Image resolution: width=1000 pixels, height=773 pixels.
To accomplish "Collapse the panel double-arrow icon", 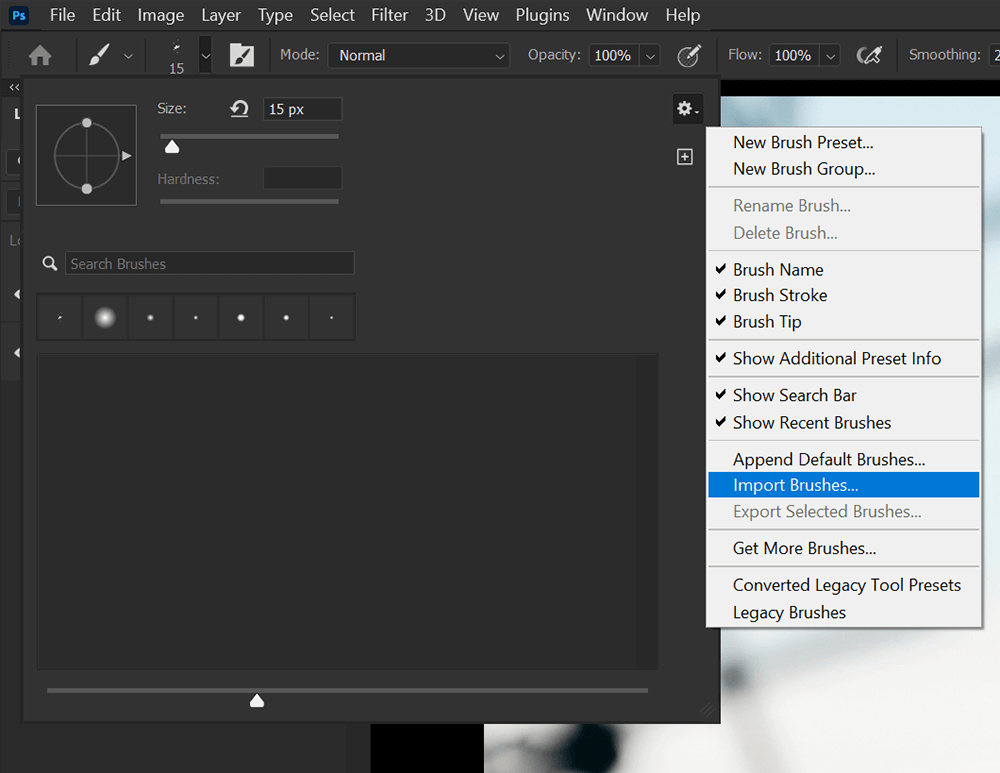I will click(x=14, y=87).
